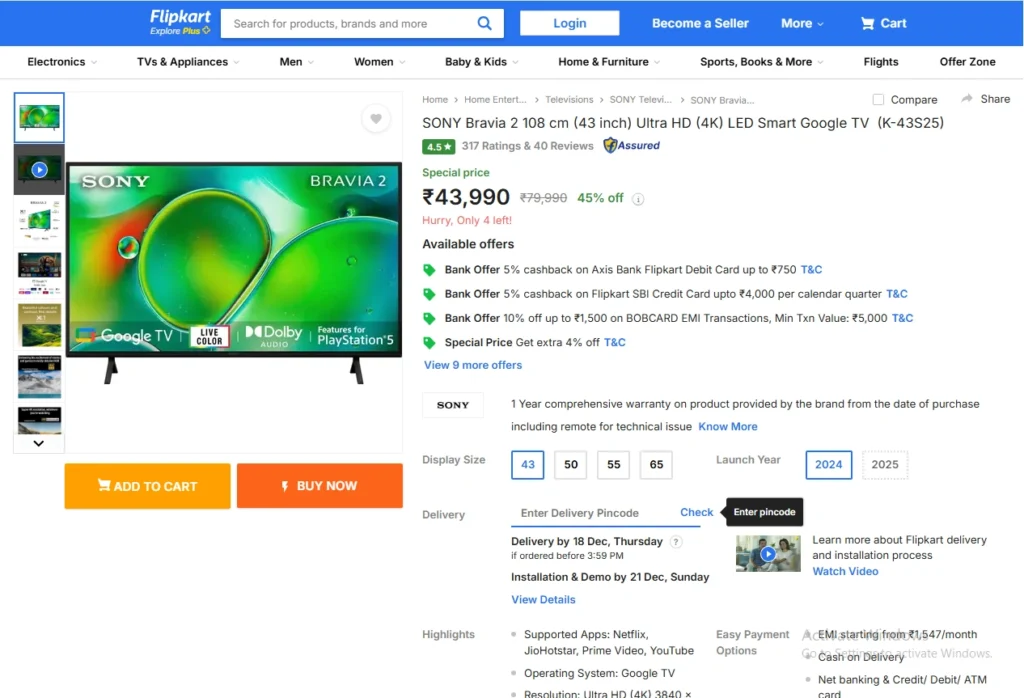Expand TVs & Appliances category menu
Image resolution: width=1024 pixels, height=698 pixels.
[188, 62]
